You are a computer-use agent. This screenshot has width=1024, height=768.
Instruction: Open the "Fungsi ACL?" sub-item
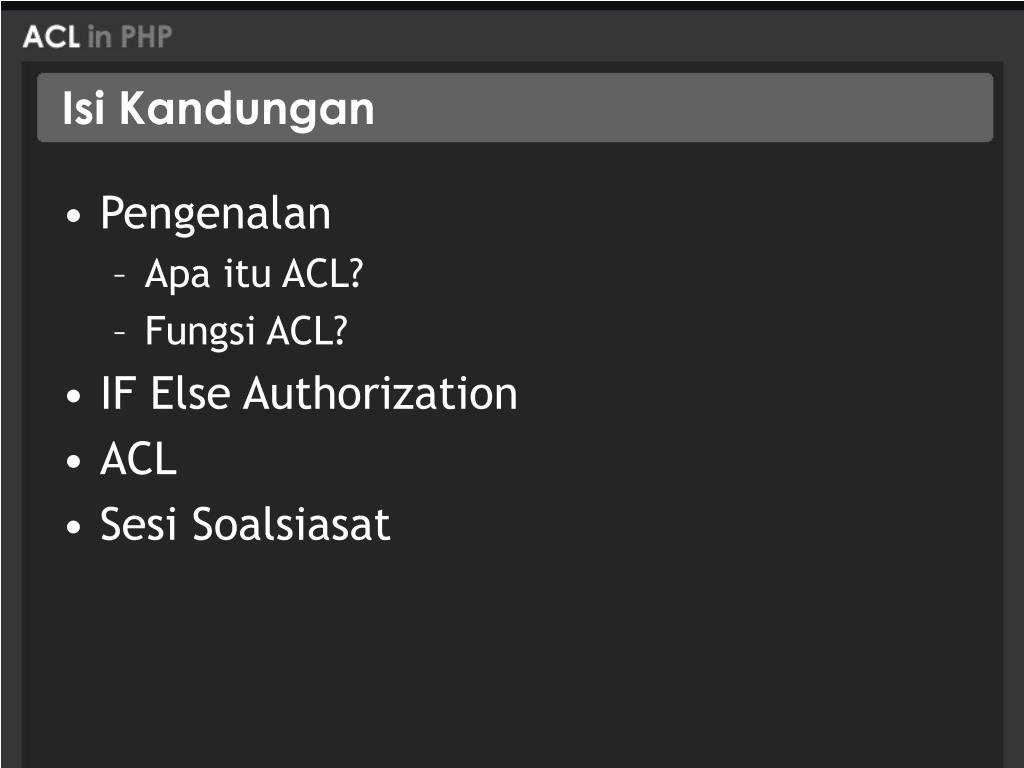(x=246, y=331)
